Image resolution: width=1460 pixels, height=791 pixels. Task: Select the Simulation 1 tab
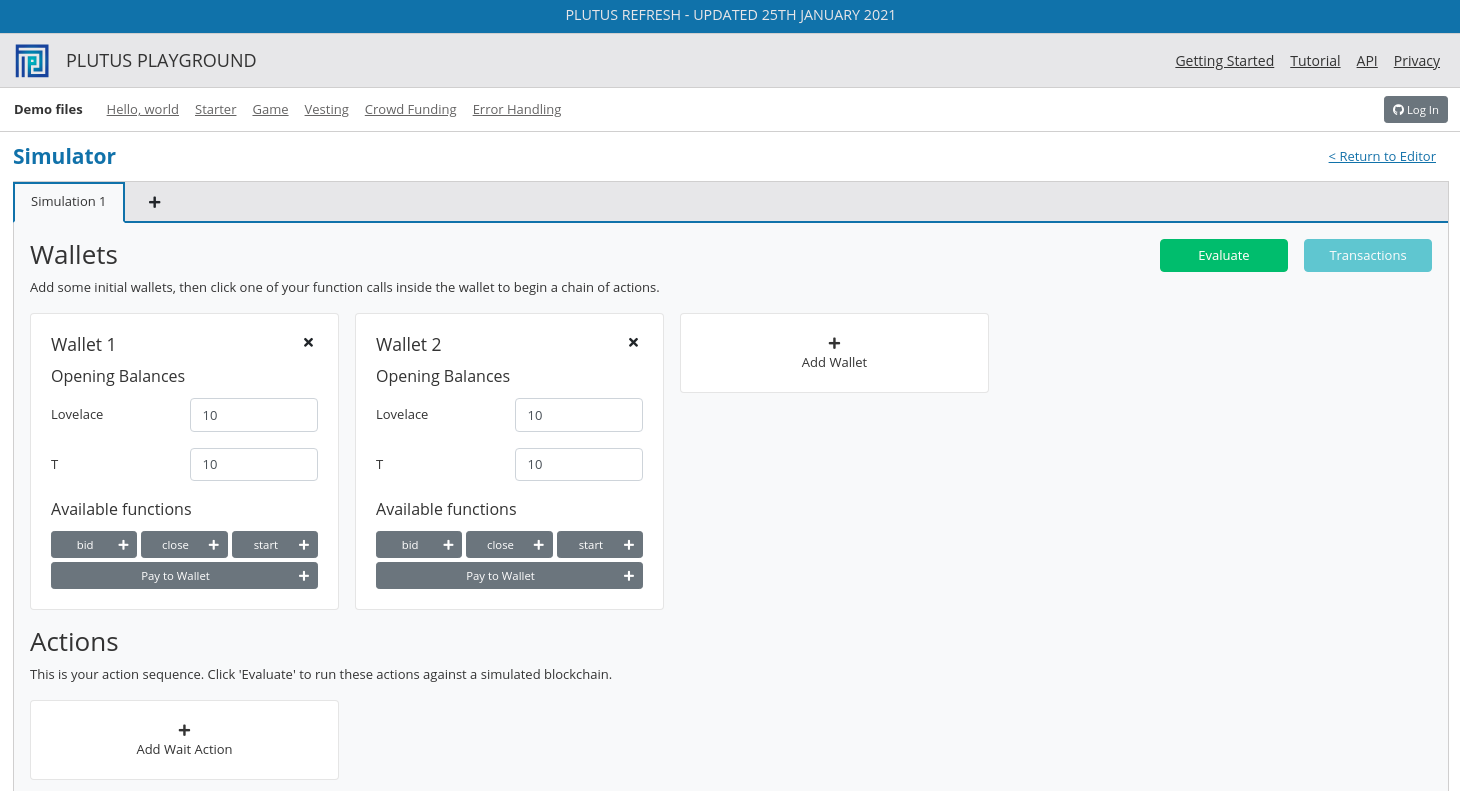[69, 202]
